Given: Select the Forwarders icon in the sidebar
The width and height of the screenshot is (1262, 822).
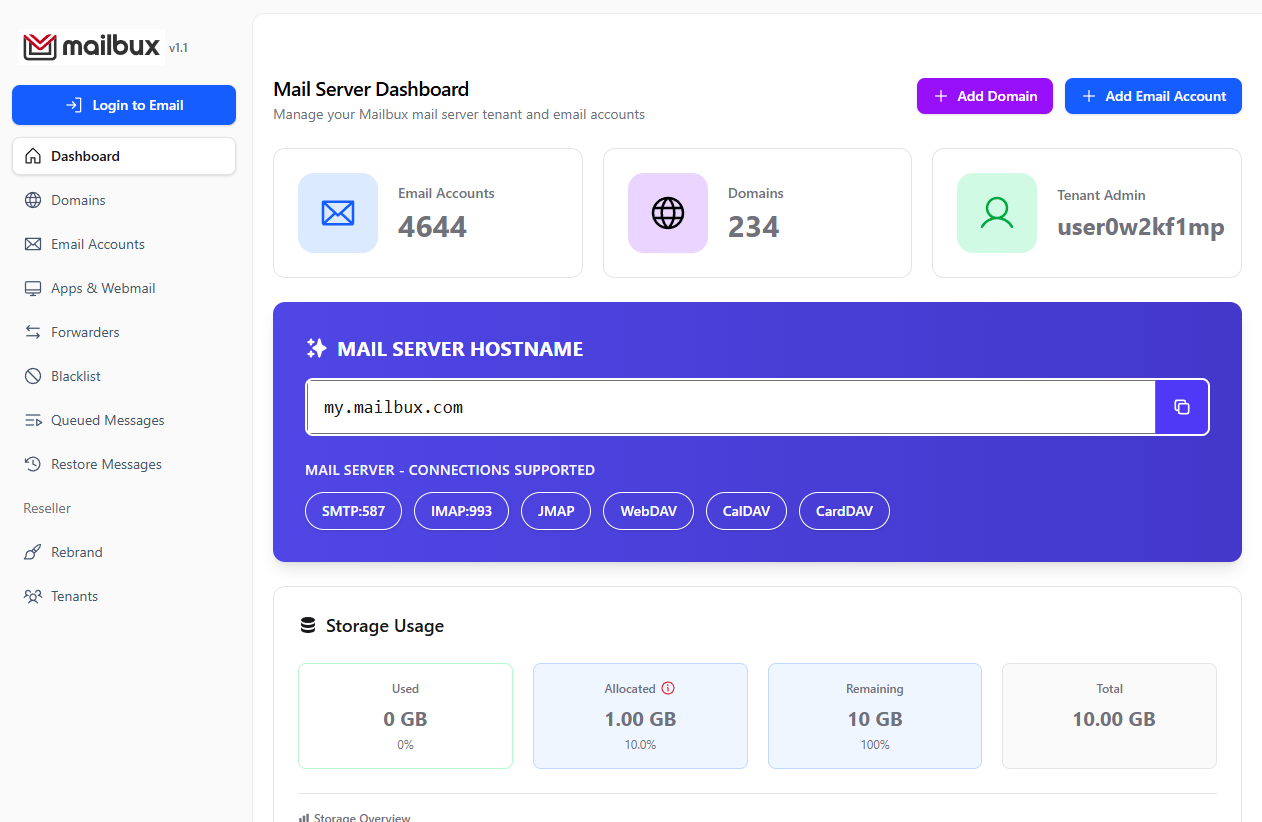Looking at the screenshot, I should 31,332.
